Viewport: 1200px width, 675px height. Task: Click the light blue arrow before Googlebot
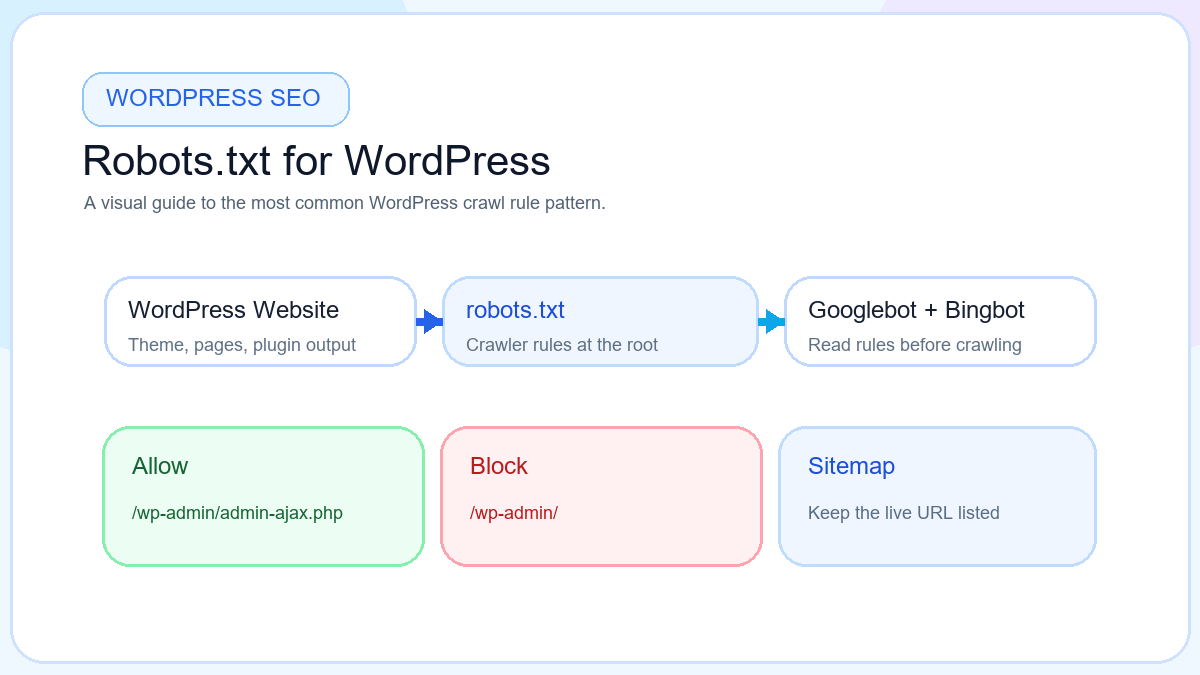[771, 321]
